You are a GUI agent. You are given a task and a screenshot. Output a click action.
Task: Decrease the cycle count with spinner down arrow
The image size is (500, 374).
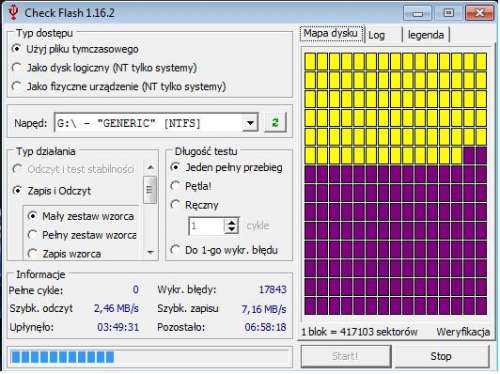click(x=231, y=230)
